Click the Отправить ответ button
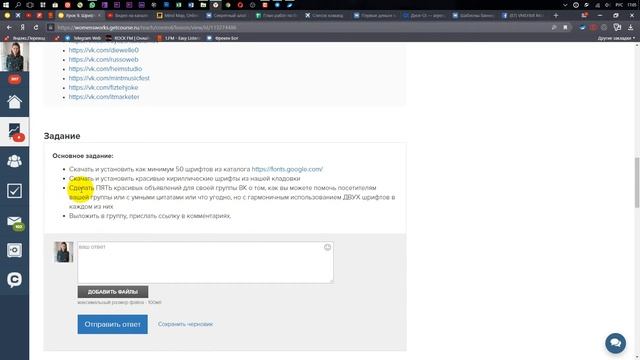 click(113, 324)
